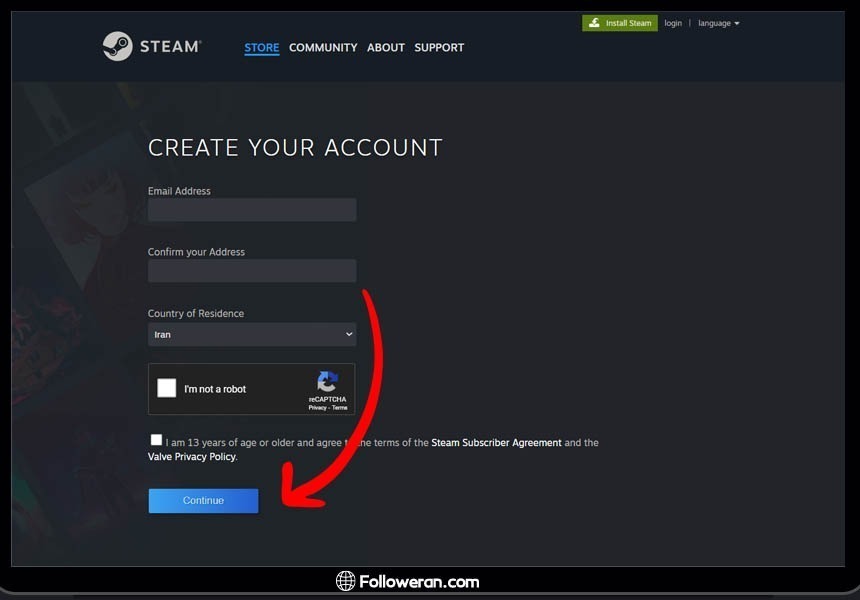Open the Steam Subscriber Agreement link
860x600 pixels.
496,442
